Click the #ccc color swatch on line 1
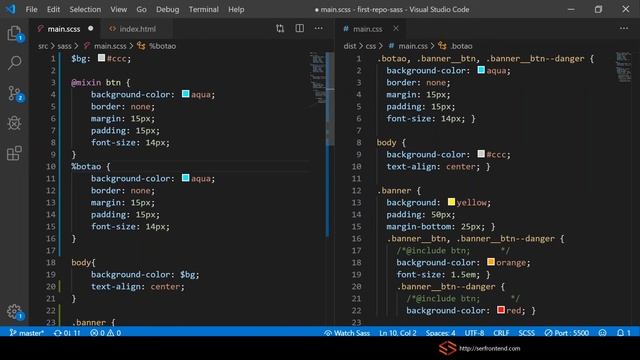Image resolution: width=640 pixels, height=360 pixels. coord(101,58)
